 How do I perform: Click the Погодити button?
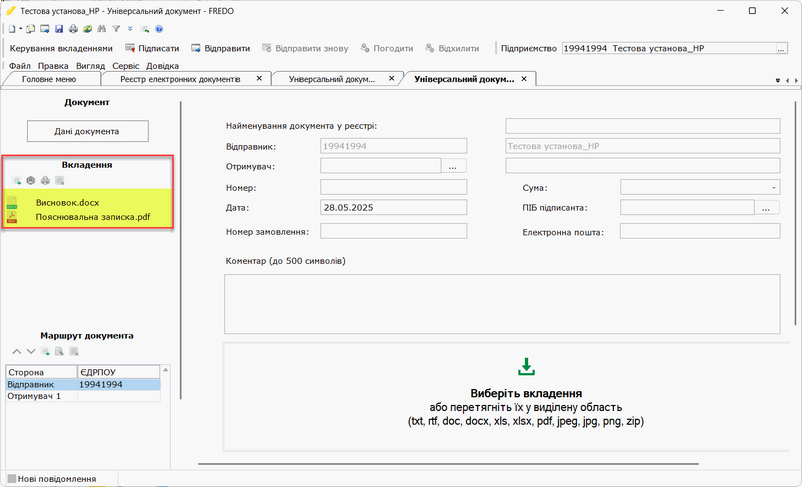click(387, 49)
